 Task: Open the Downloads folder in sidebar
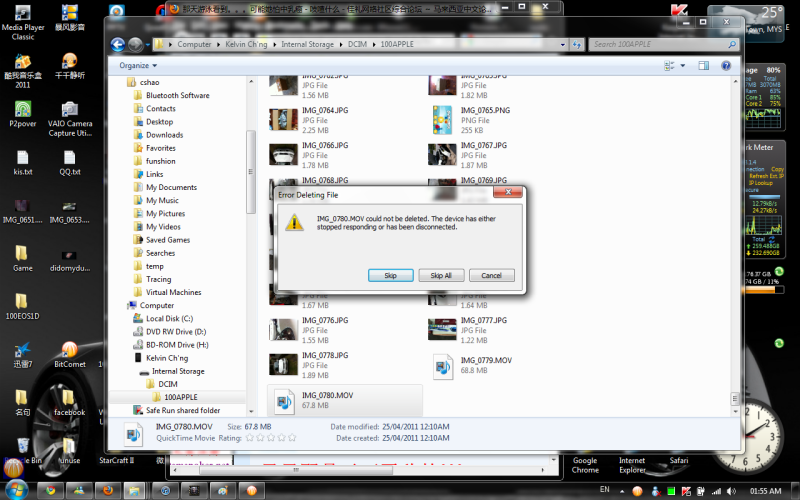(x=164, y=135)
